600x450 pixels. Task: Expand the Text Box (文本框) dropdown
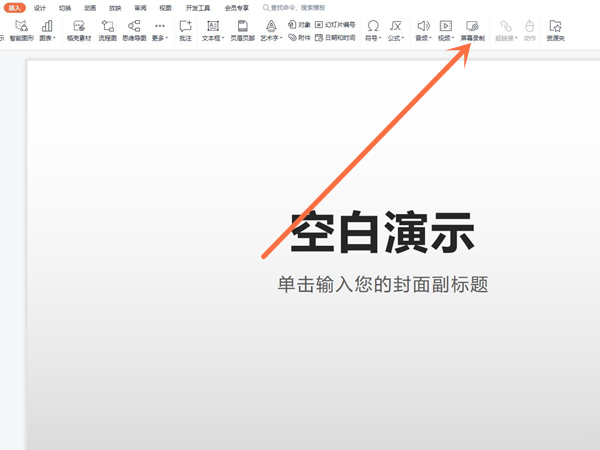pyautogui.click(x=213, y=37)
